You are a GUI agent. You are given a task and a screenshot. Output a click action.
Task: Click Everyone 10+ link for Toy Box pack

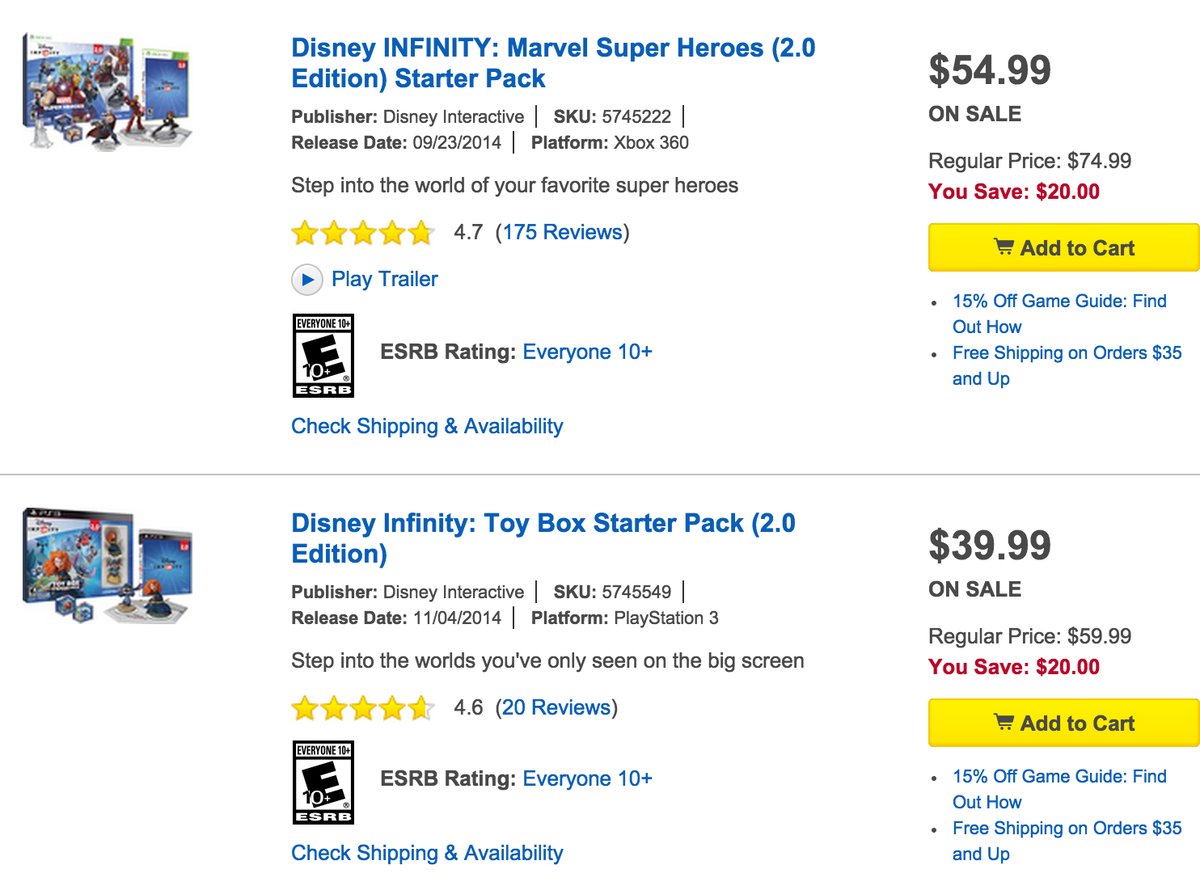pyautogui.click(x=587, y=778)
